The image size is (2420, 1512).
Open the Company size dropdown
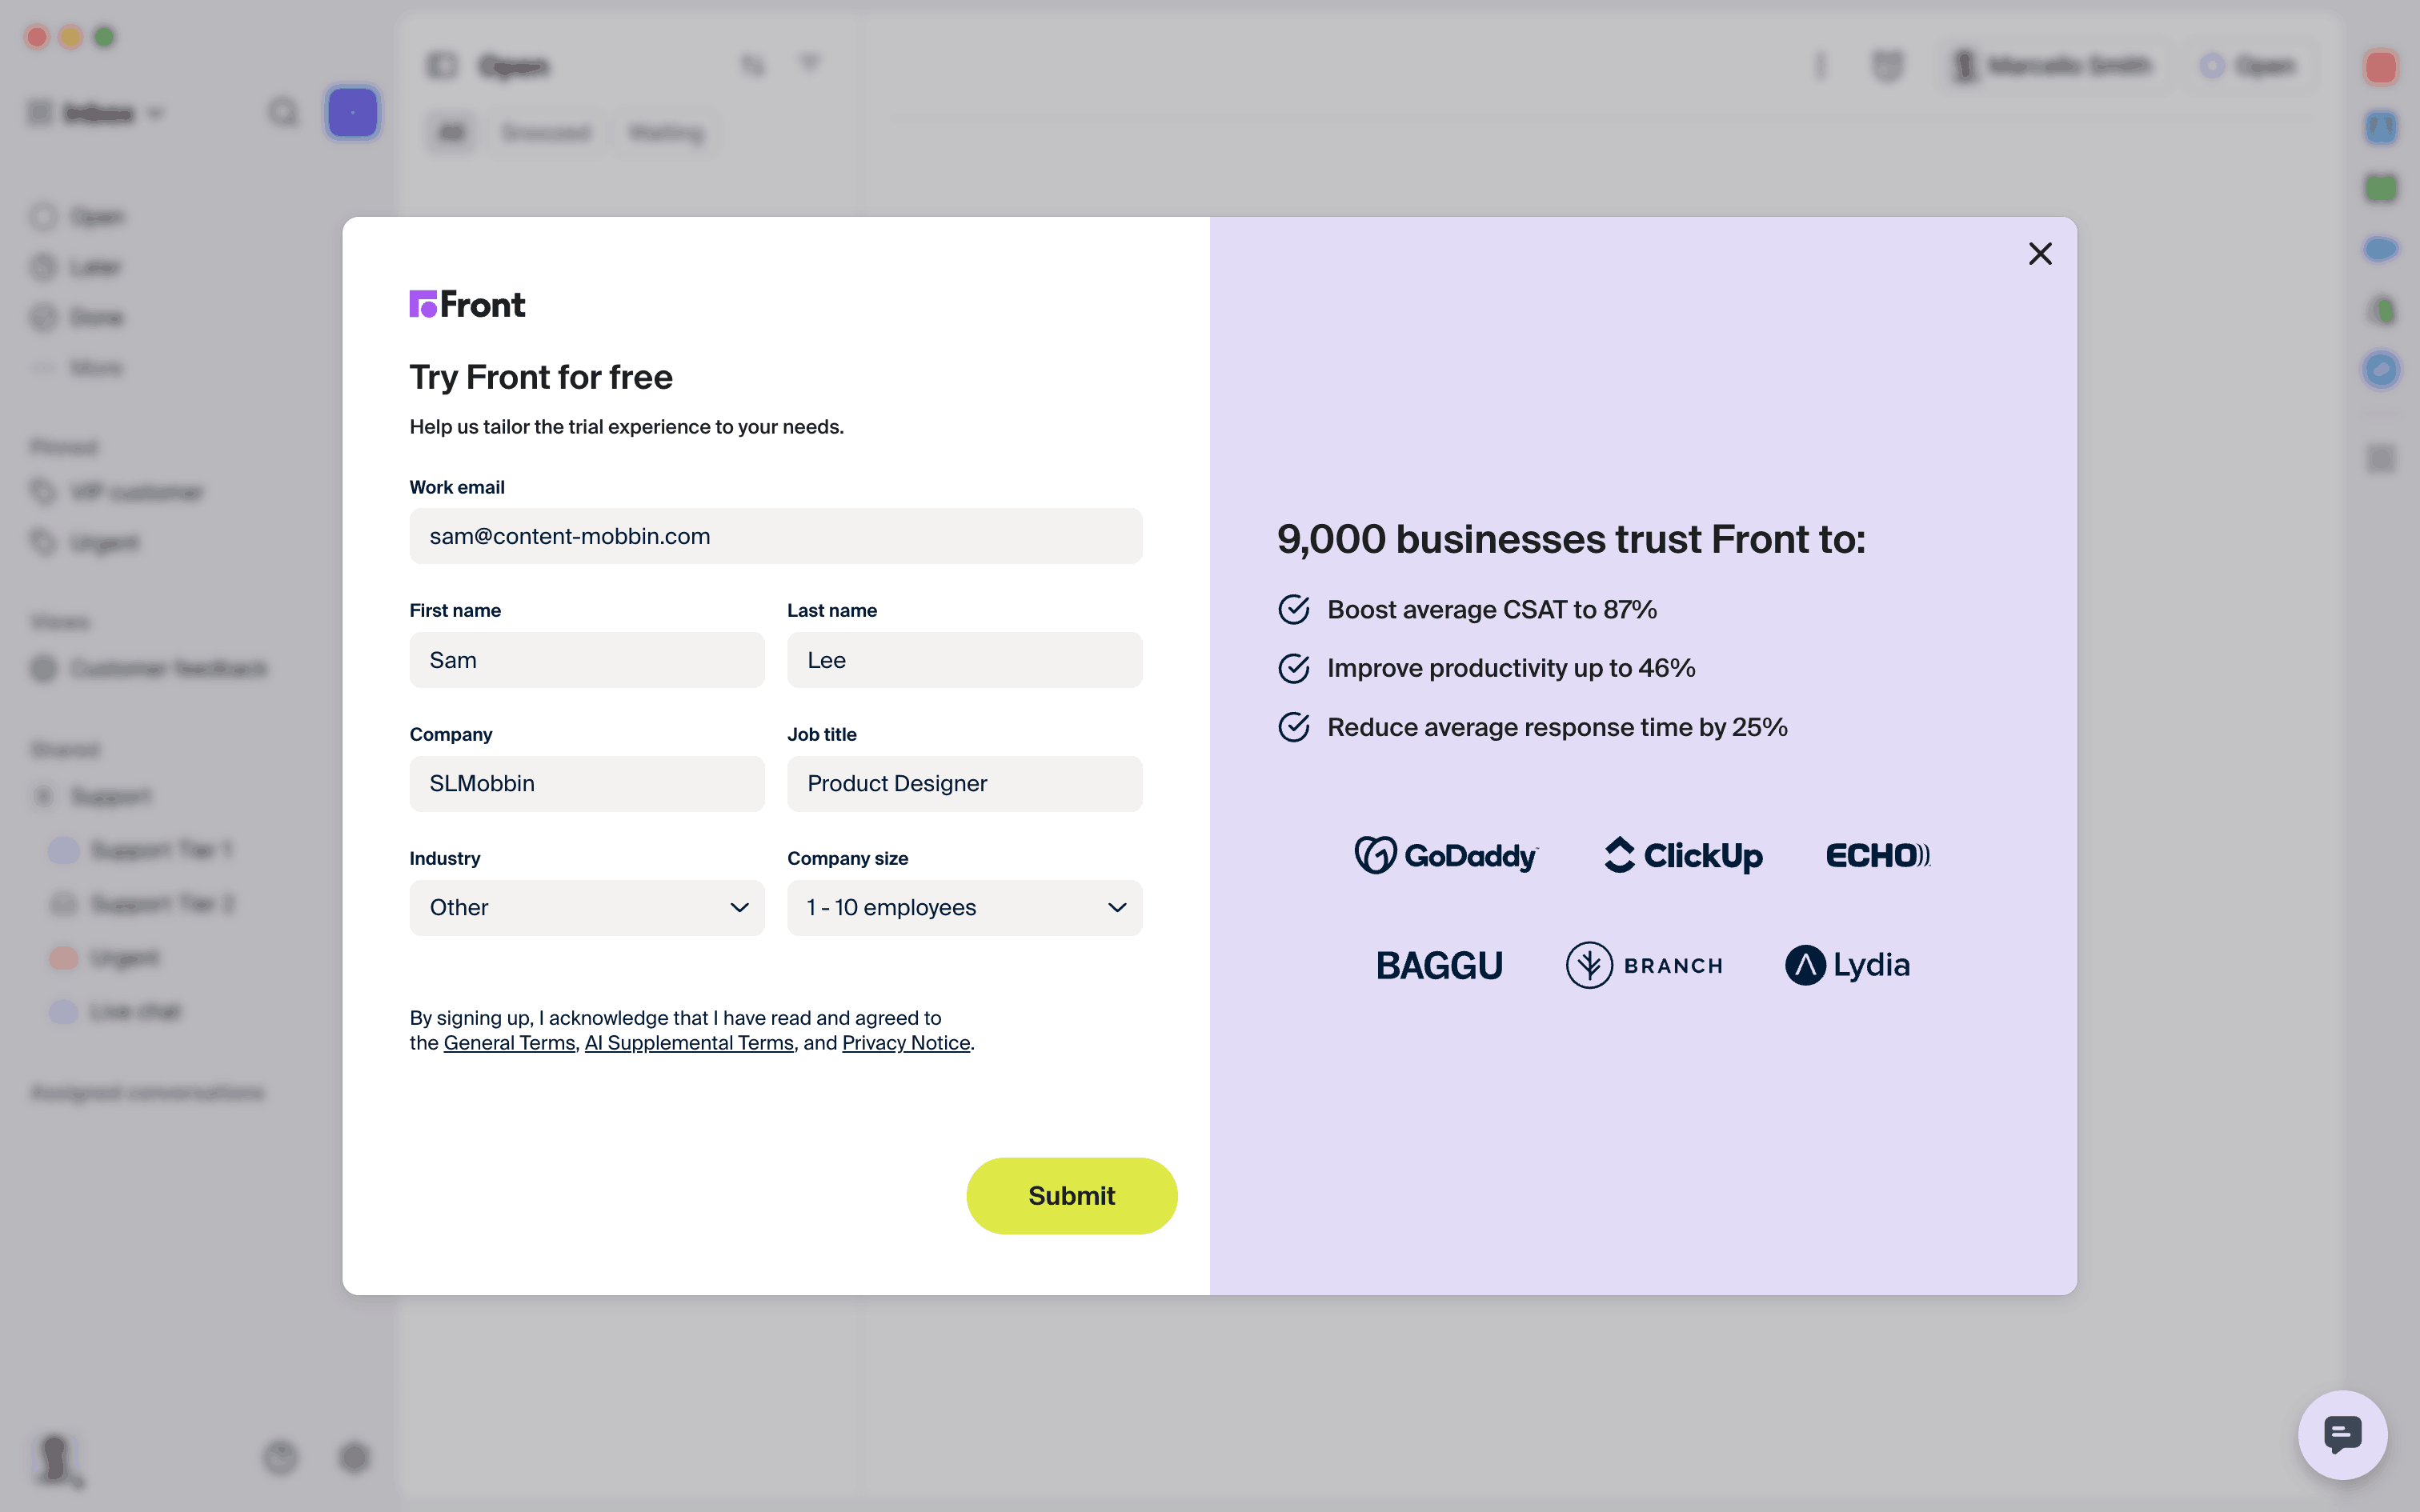pyautogui.click(x=964, y=908)
